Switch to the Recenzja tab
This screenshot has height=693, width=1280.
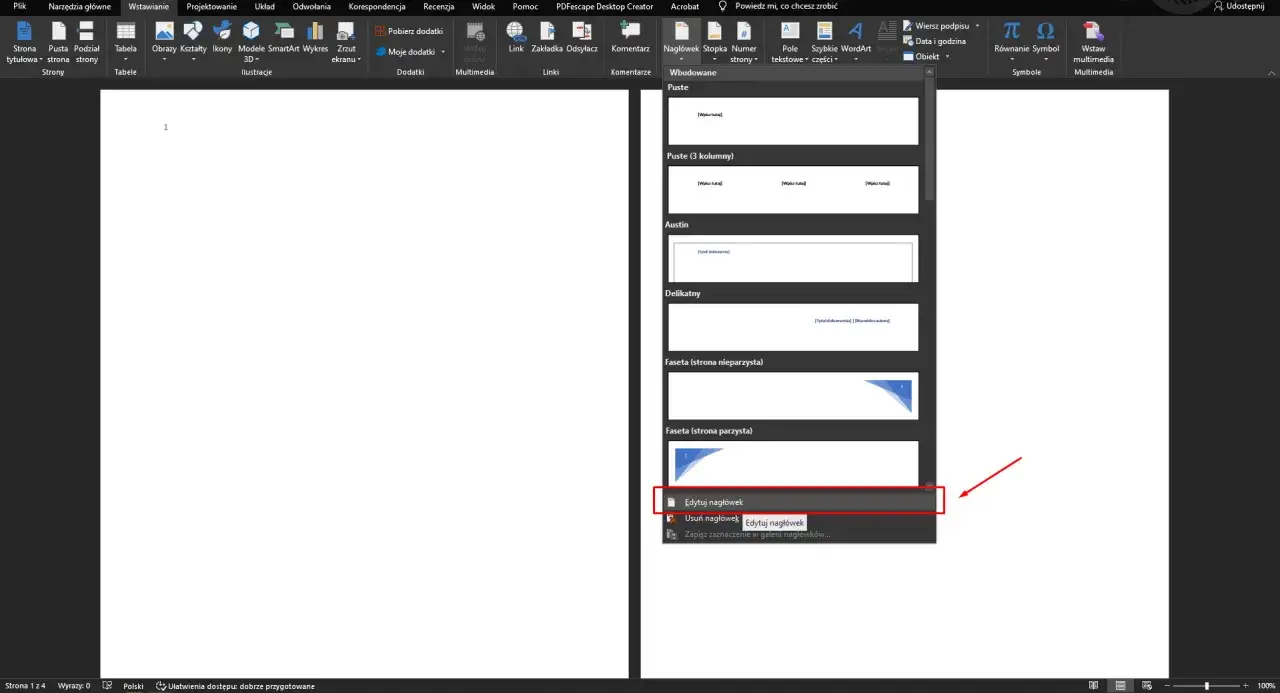[x=439, y=6]
